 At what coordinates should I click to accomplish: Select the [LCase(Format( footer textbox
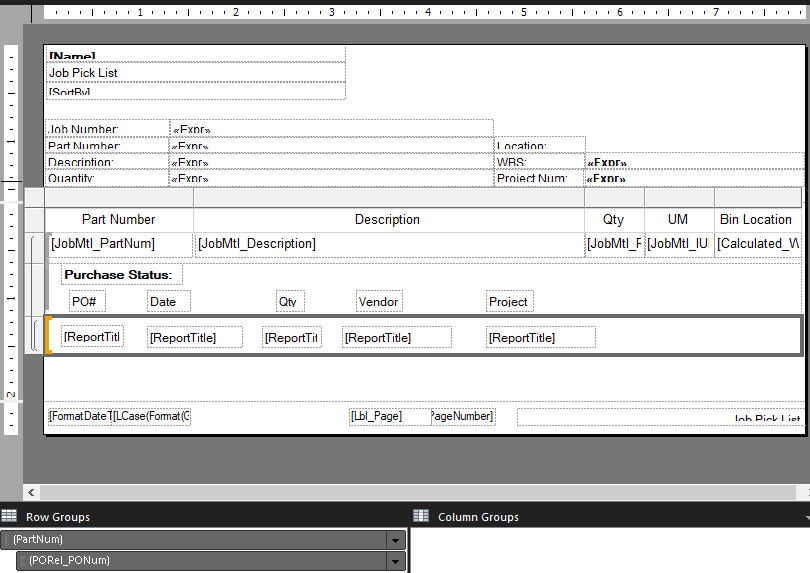151,416
